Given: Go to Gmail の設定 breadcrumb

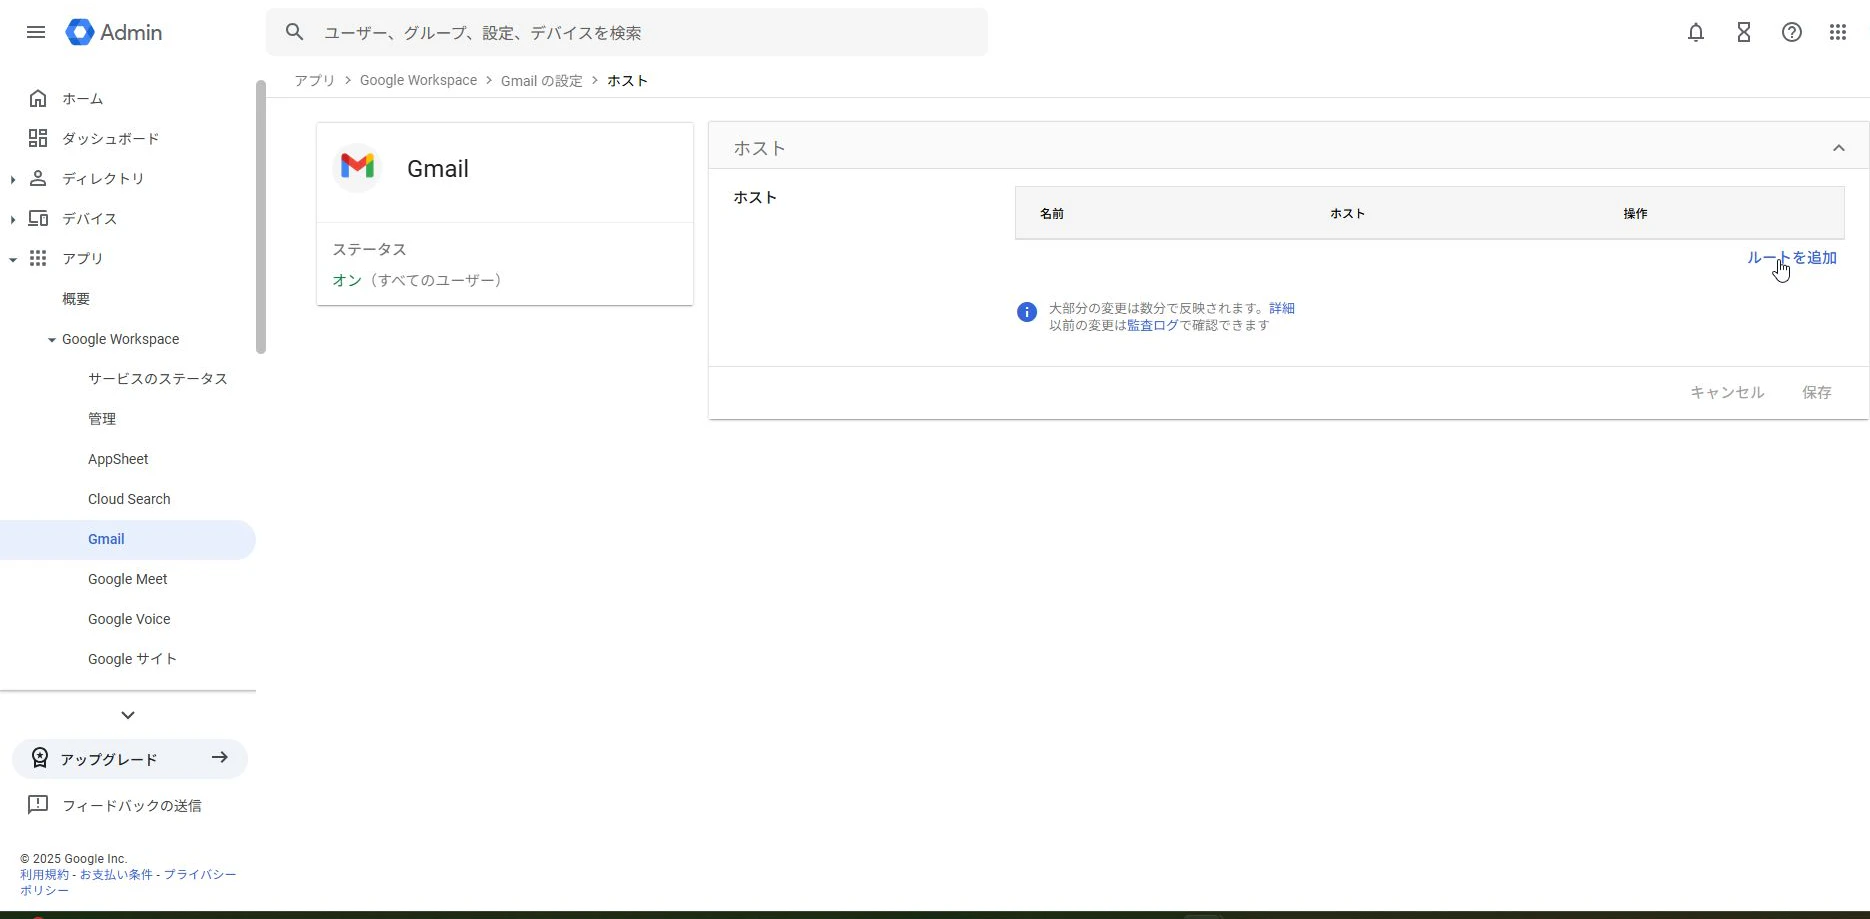Looking at the screenshot, I should tap(541, 81).
